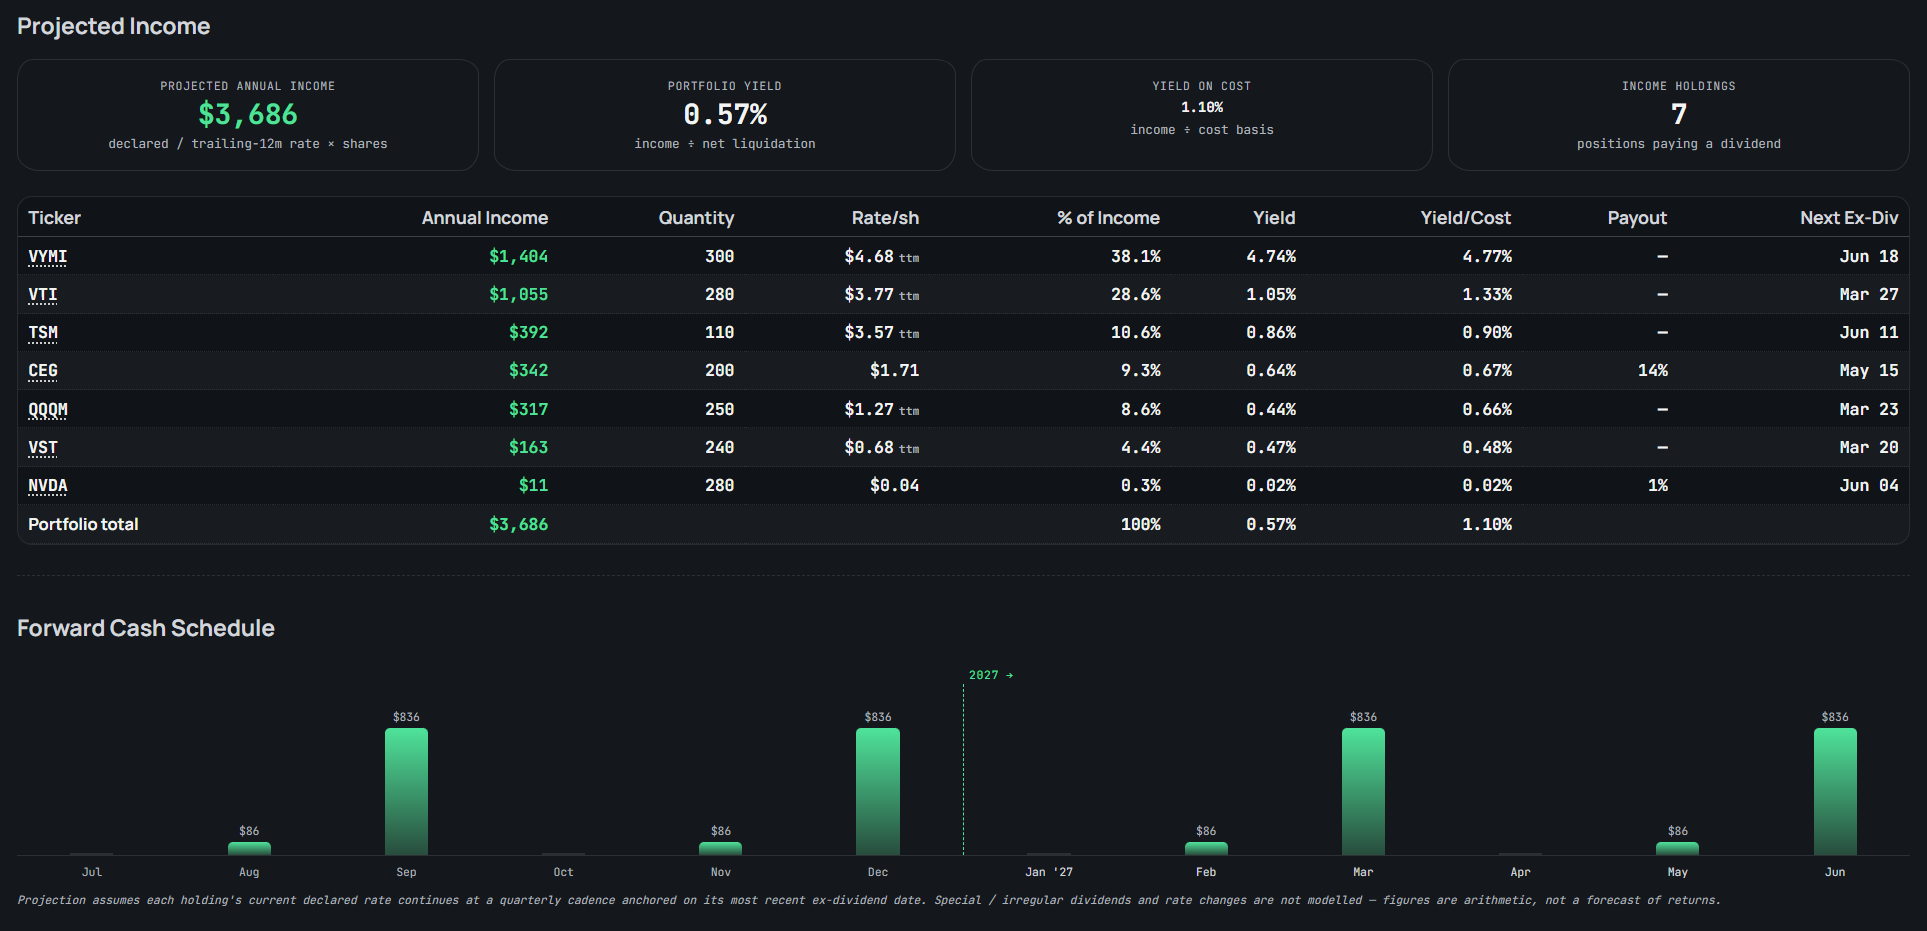Click QQQM annual income $317
This screenshot has height=931, width=1927.
click(x=528, y=409)
